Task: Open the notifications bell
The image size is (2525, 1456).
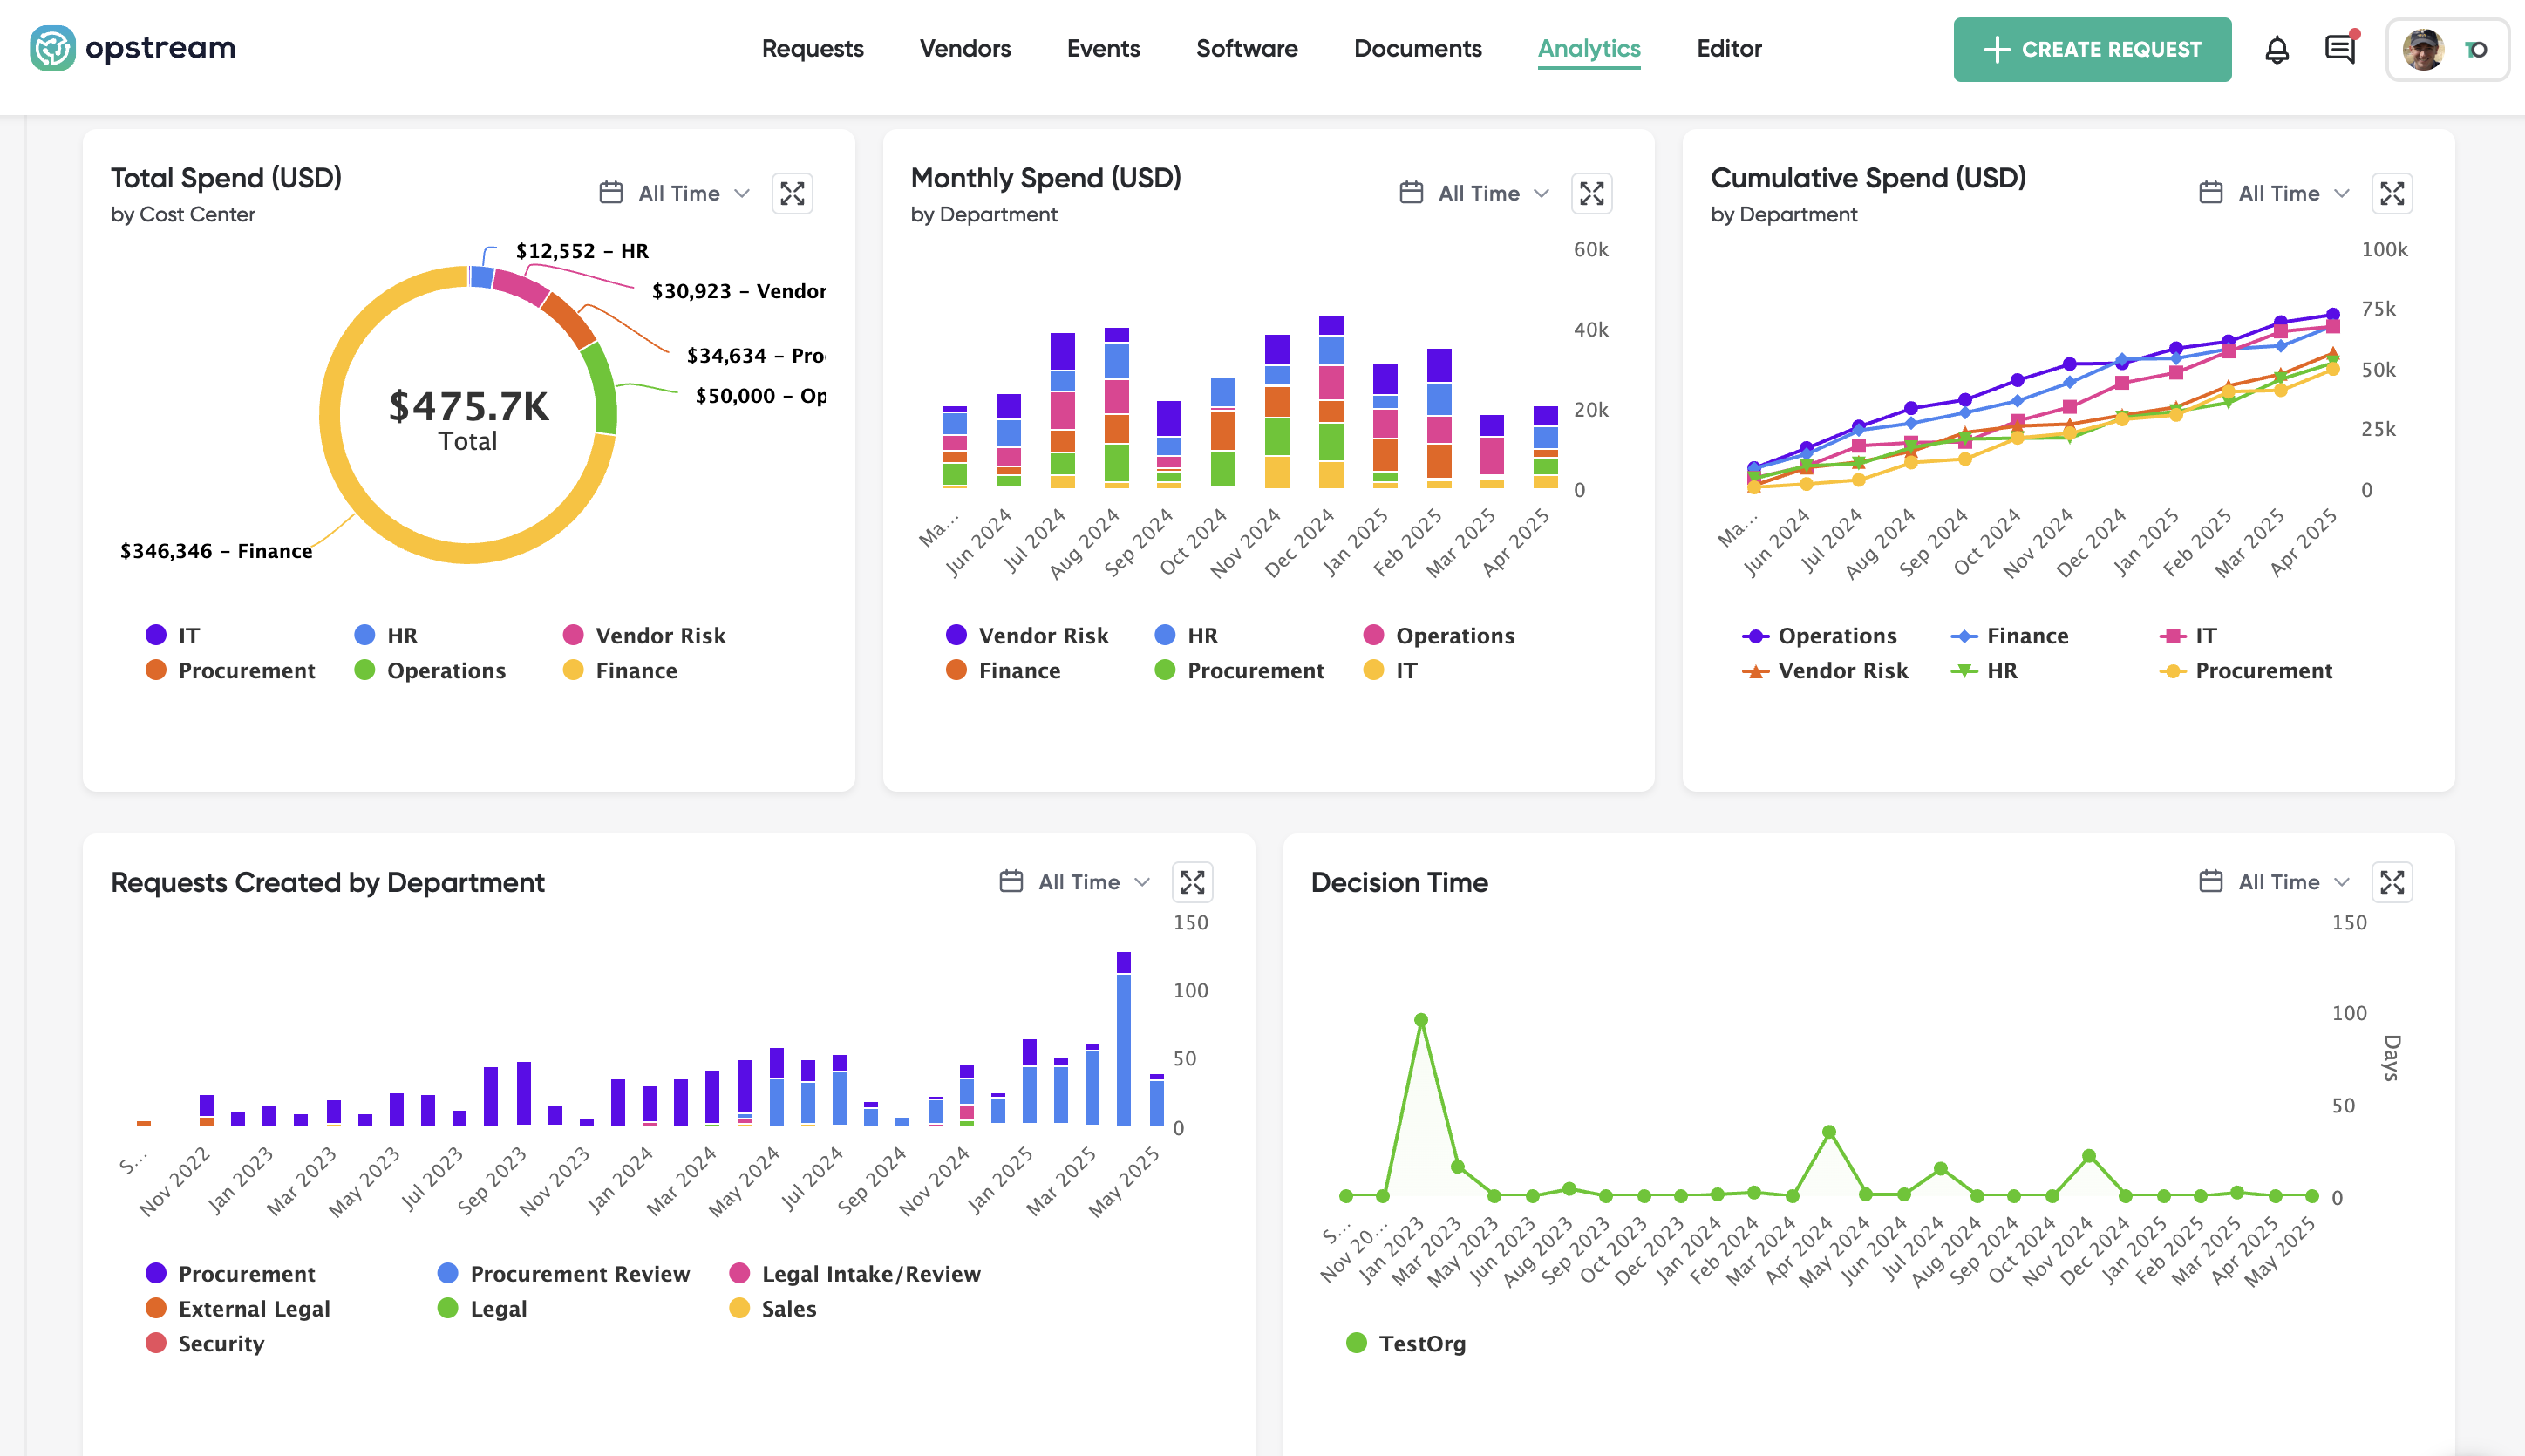Action: [x=2276, y=49]
